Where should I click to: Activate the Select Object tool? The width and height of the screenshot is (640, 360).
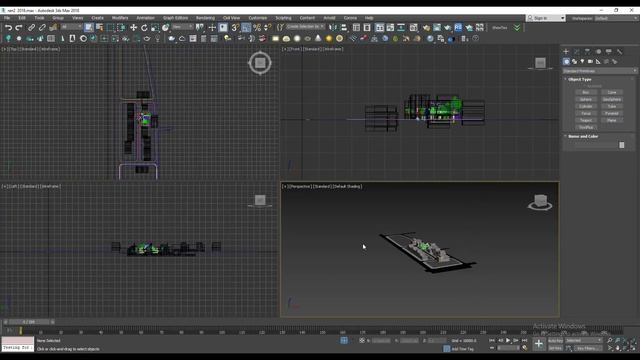click(89, 28)
